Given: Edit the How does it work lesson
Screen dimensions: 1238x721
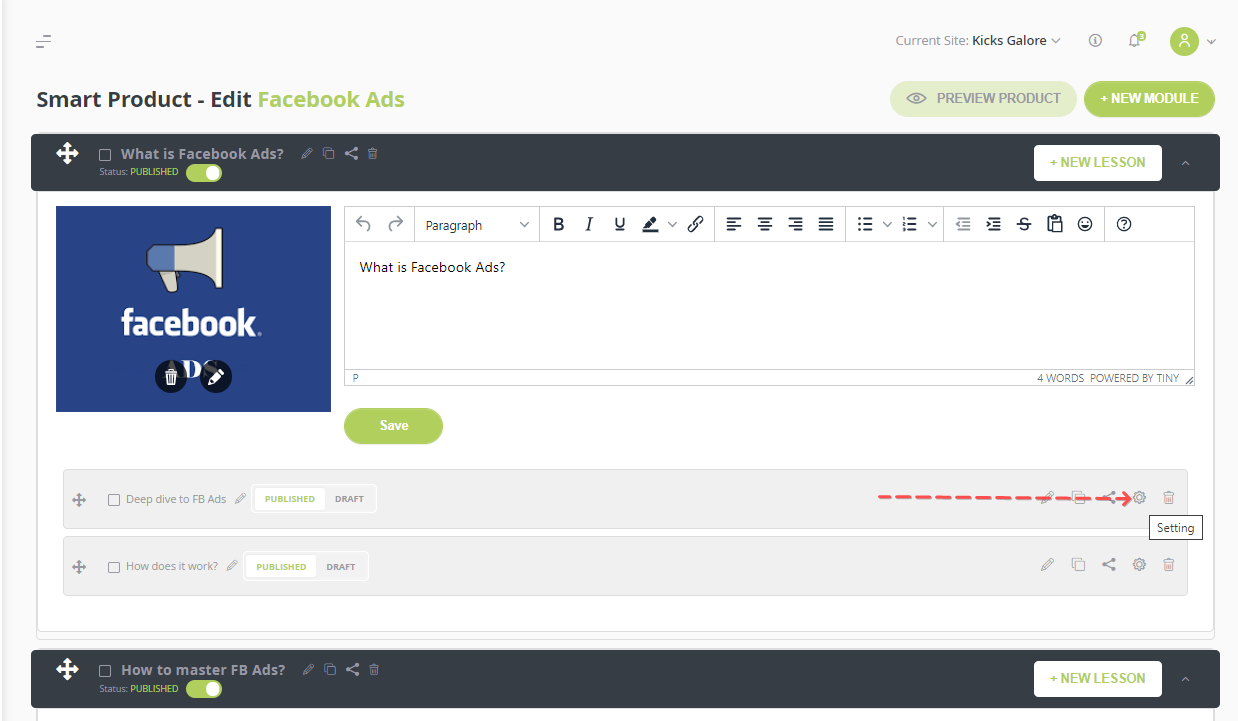Looking at the screenshot, I should click(1047, 564).
